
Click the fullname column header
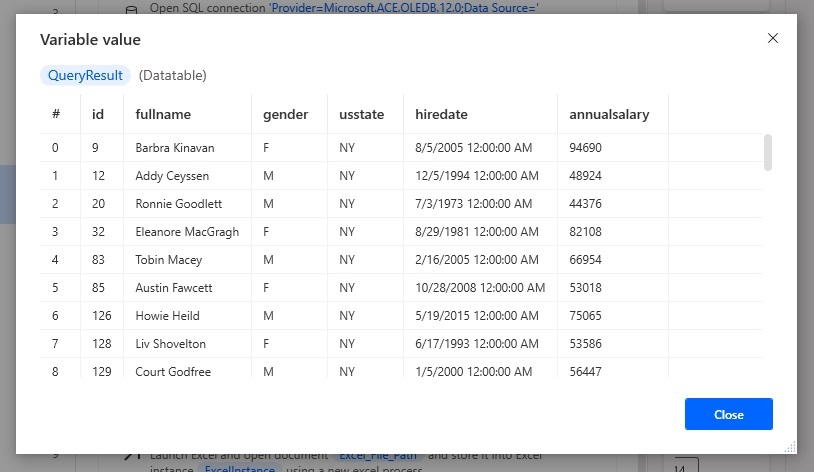coord(163,114)
